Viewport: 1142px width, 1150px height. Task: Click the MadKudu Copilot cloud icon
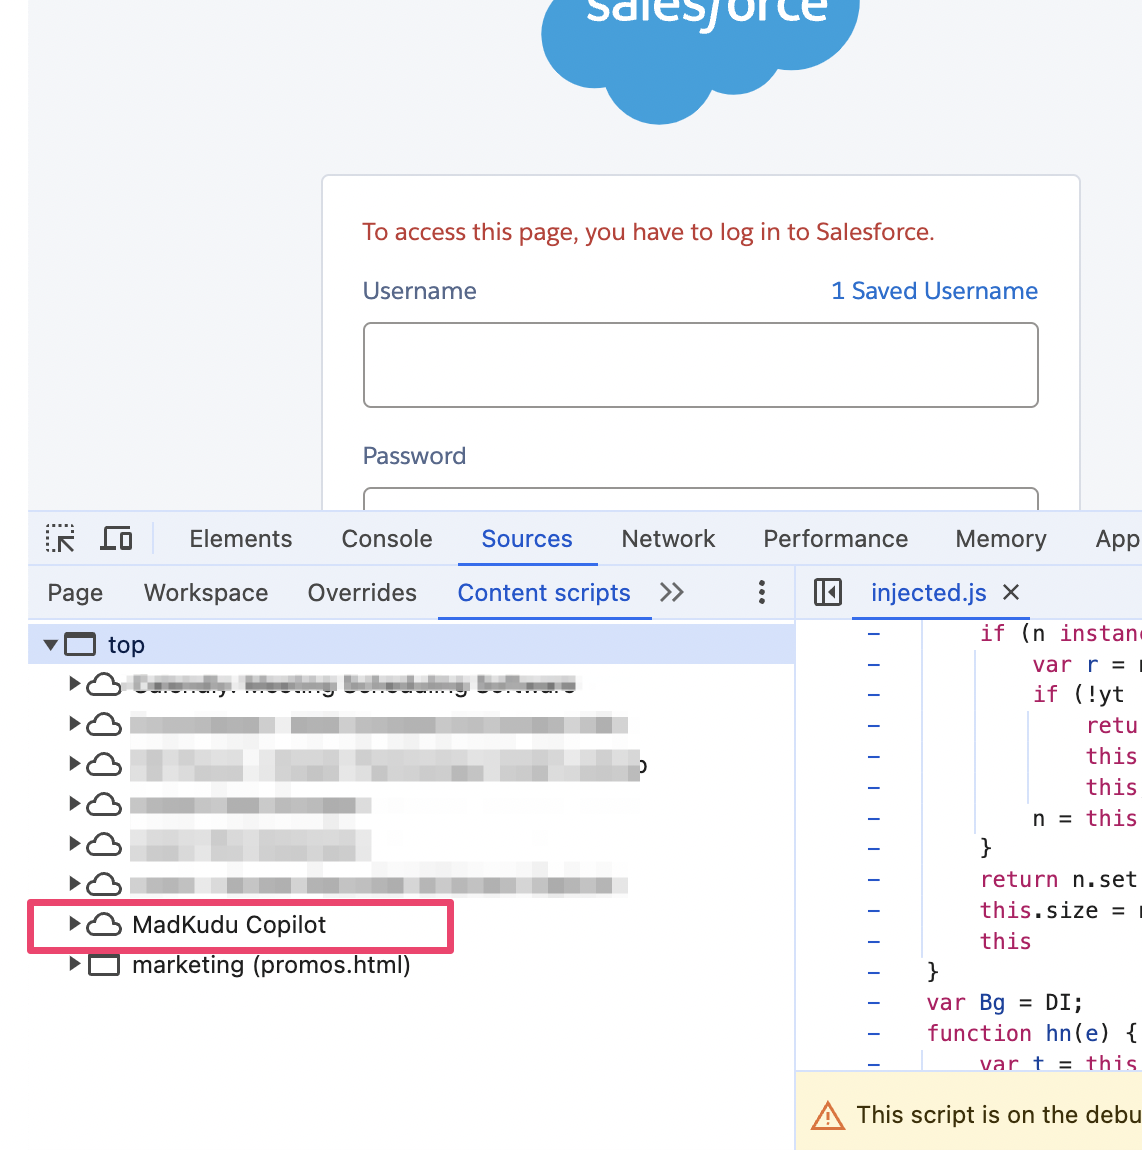coord(104,925)
